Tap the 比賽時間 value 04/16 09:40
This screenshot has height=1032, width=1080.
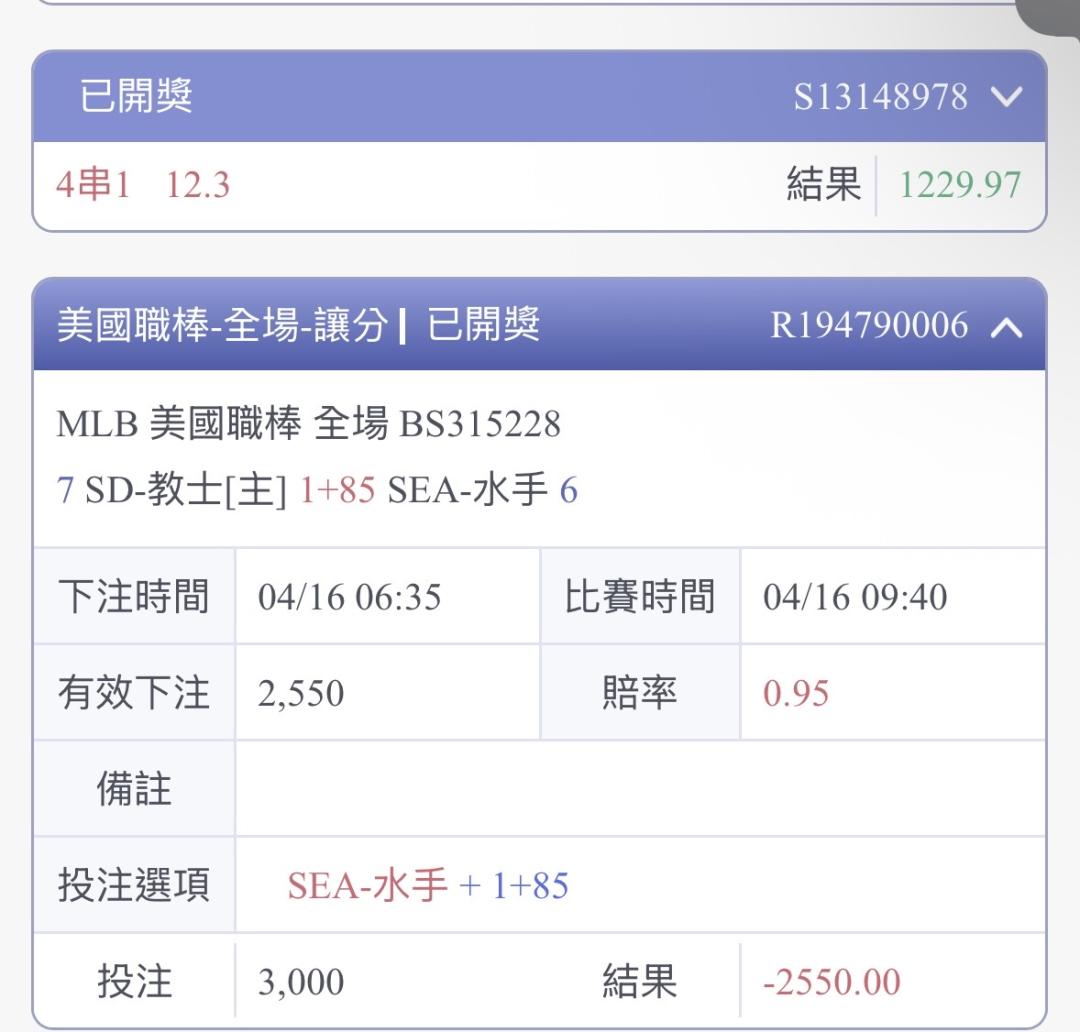(x=855, y=597)
